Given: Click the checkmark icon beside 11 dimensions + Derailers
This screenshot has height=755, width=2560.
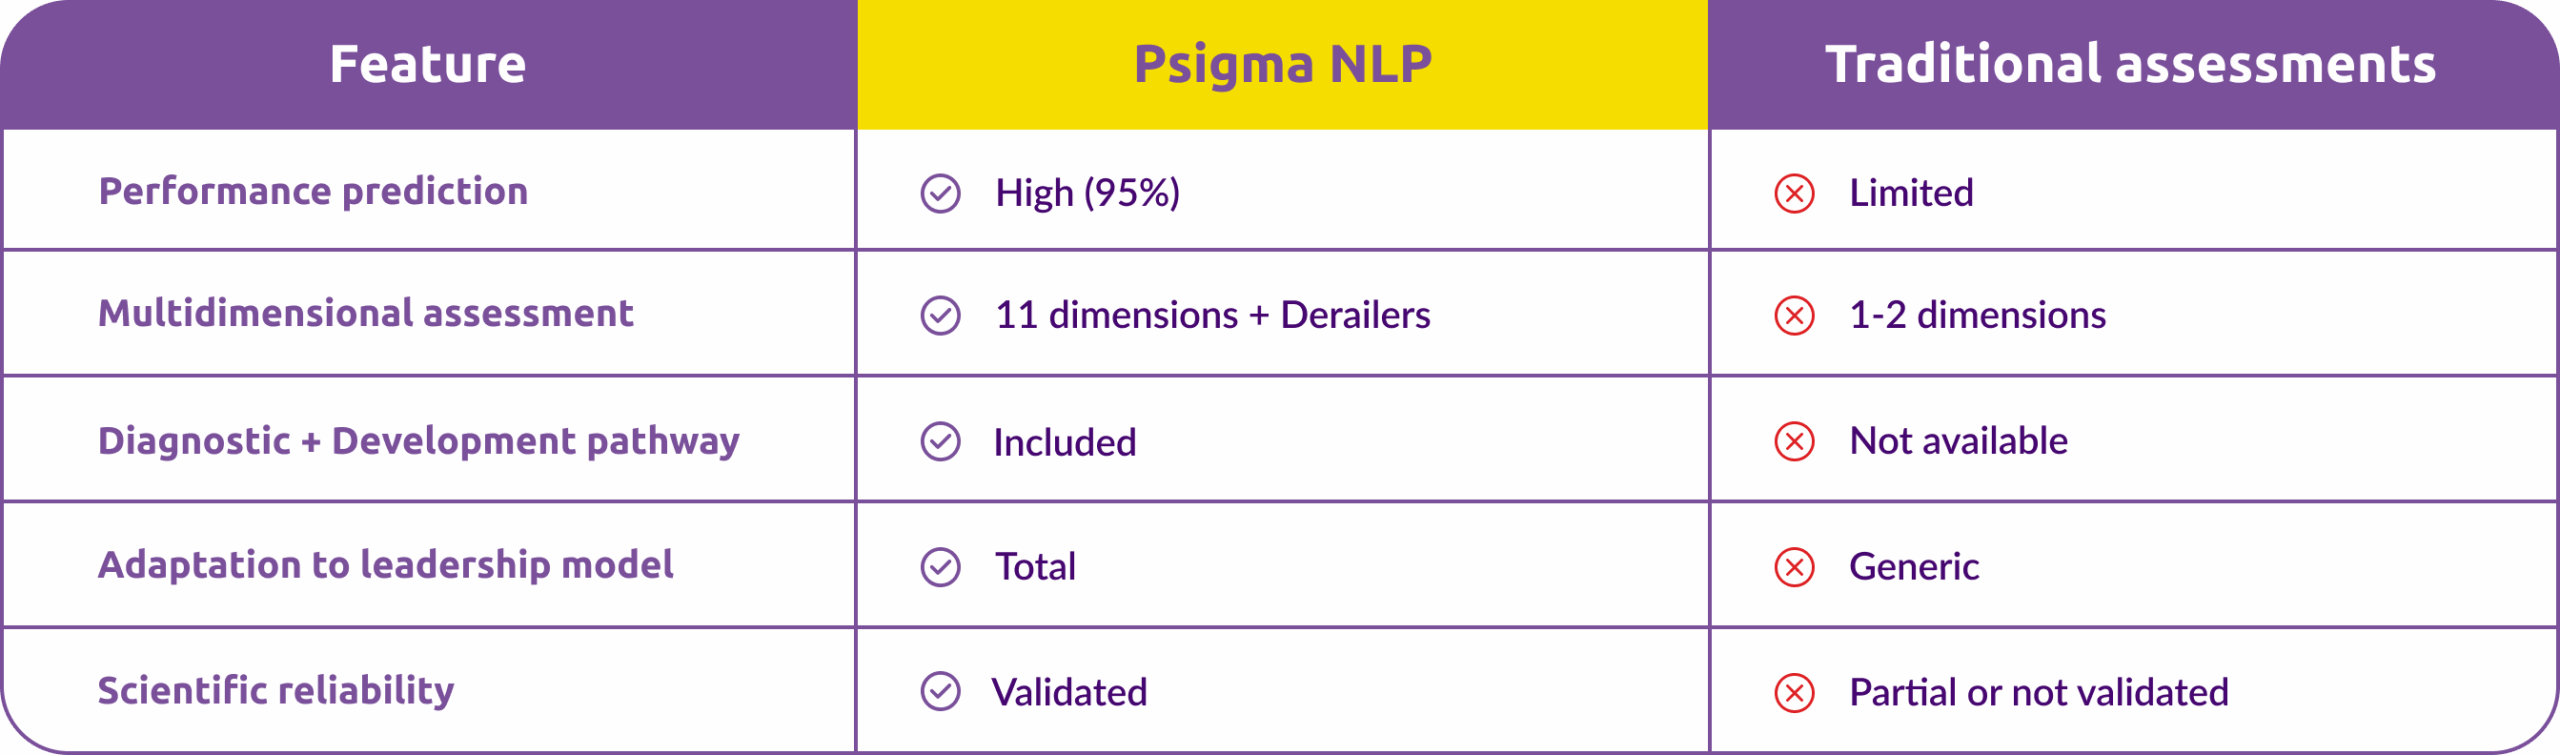Looking at the screenshot, I should 940,315.
